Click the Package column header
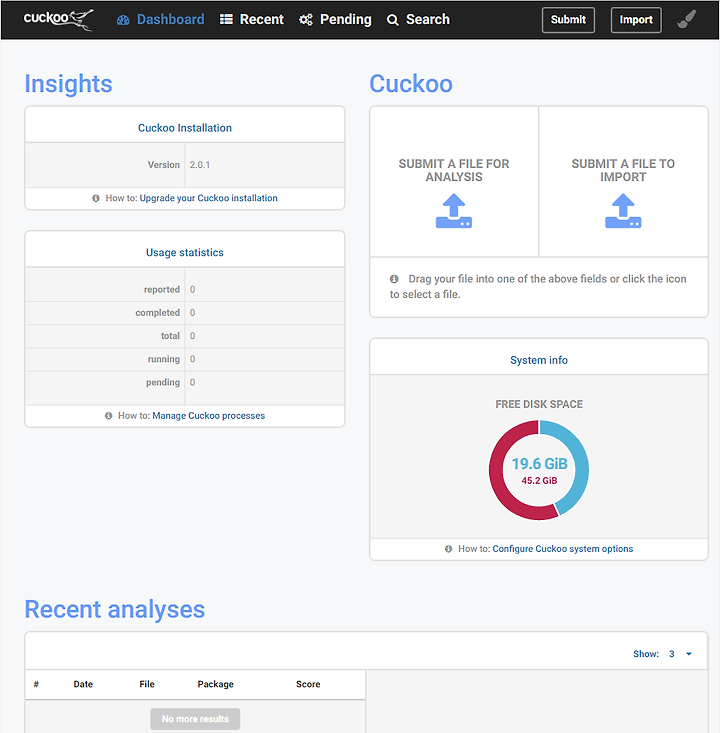This screenshot has width=720, height=733. pos(216,684)
